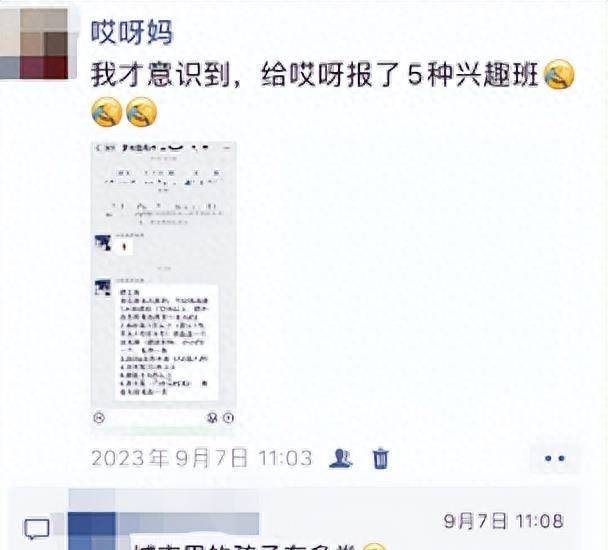Open the two-dot like and comment menu

[x=554, y=458]
